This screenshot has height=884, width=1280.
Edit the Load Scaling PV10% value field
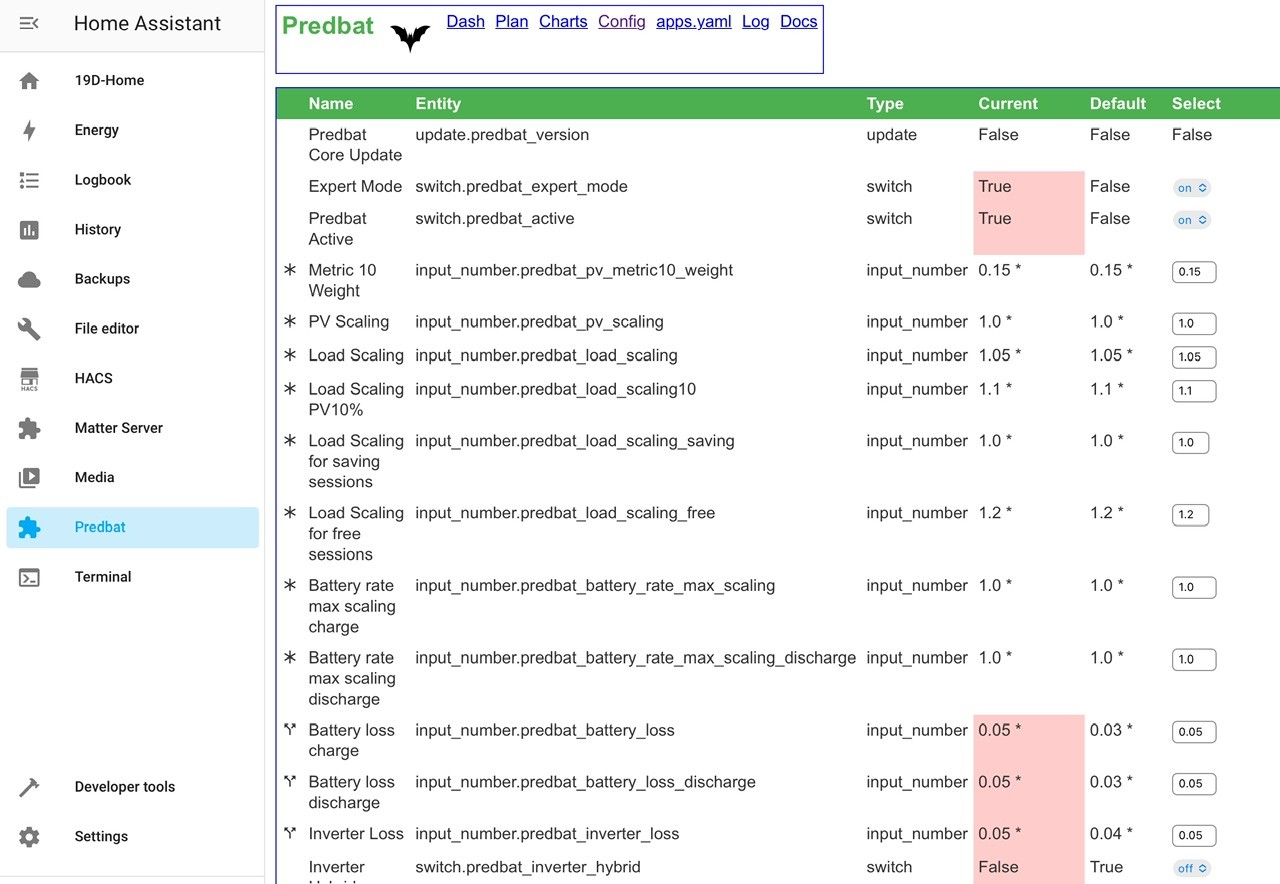tap(1194, 391)
